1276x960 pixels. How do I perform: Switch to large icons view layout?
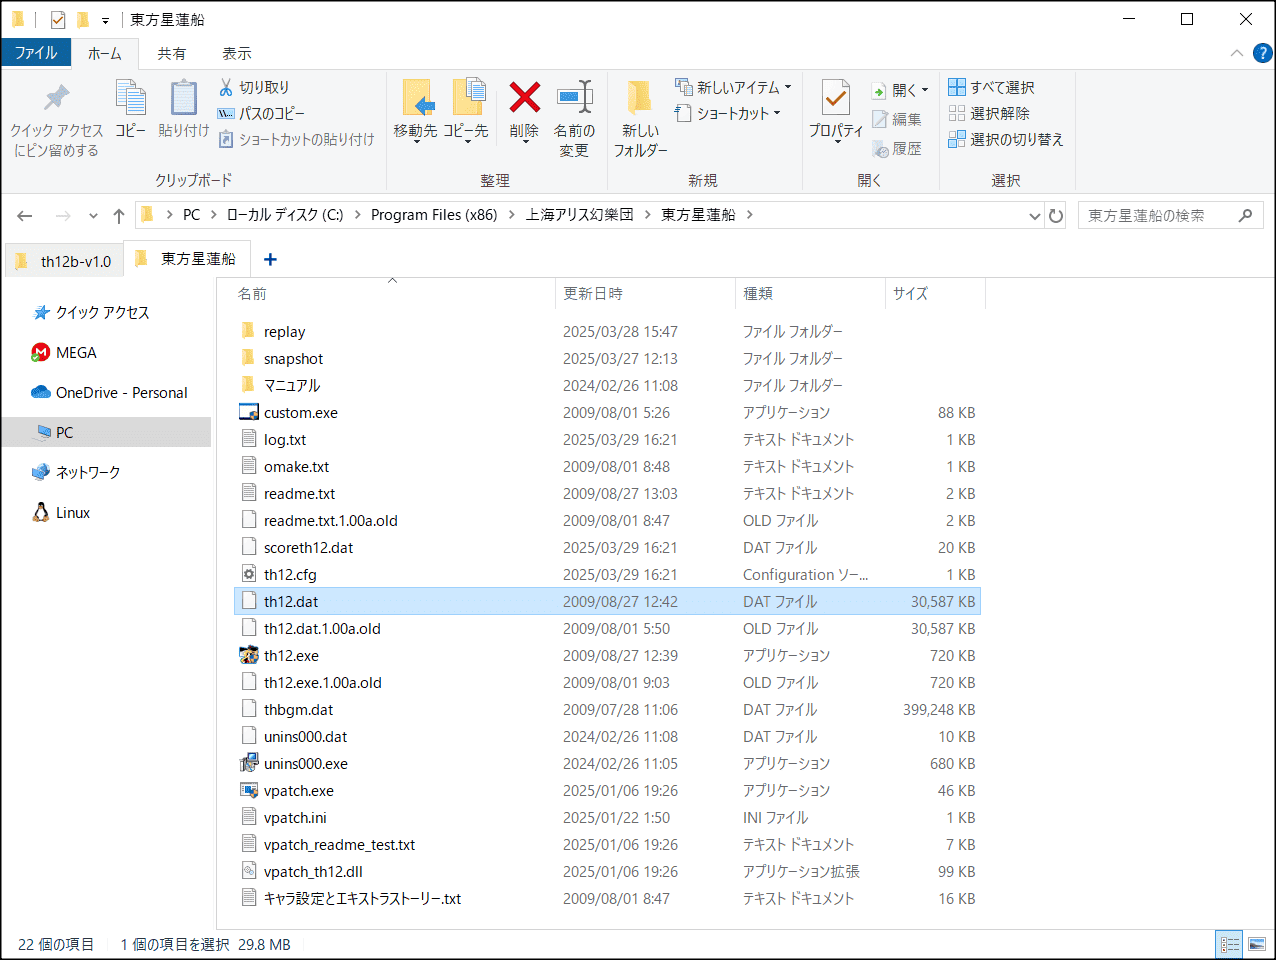pyautogui.click(x=1257, y=944)
